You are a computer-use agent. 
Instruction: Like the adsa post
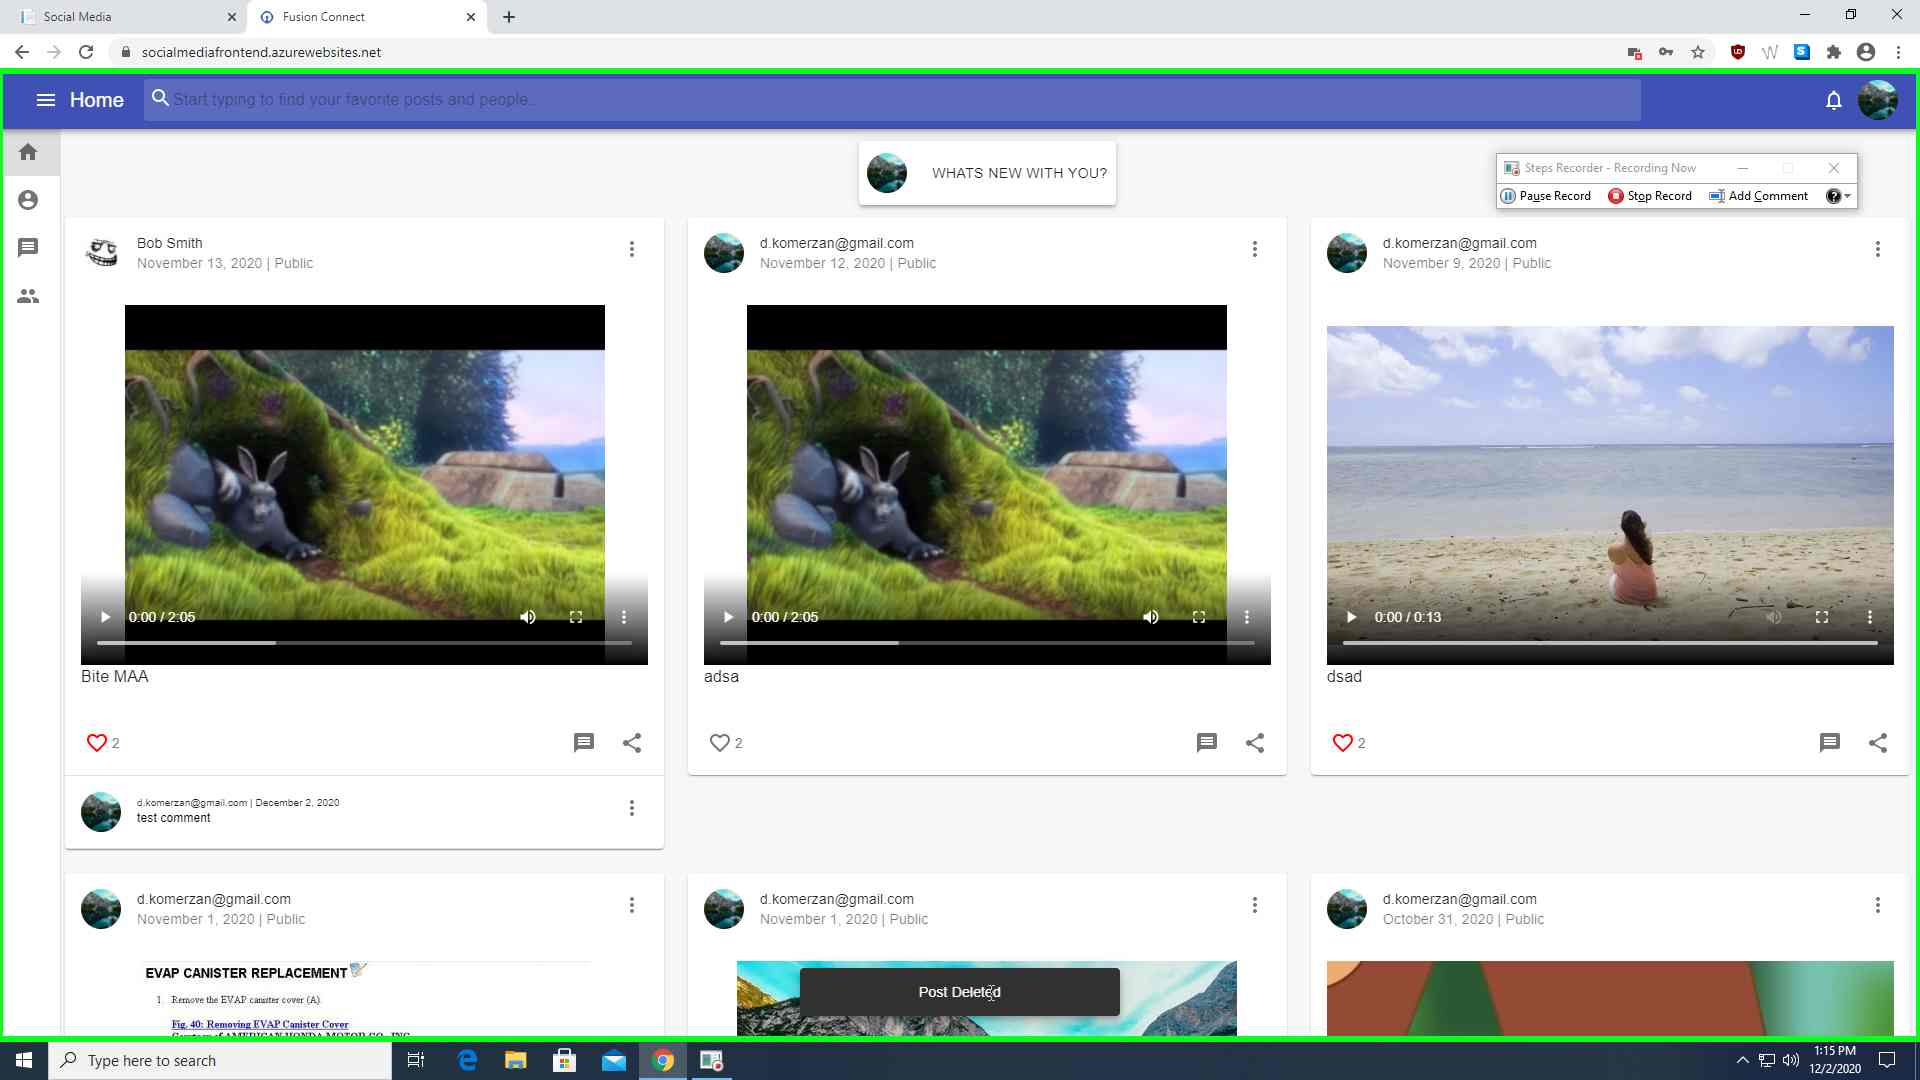point(720,743)
